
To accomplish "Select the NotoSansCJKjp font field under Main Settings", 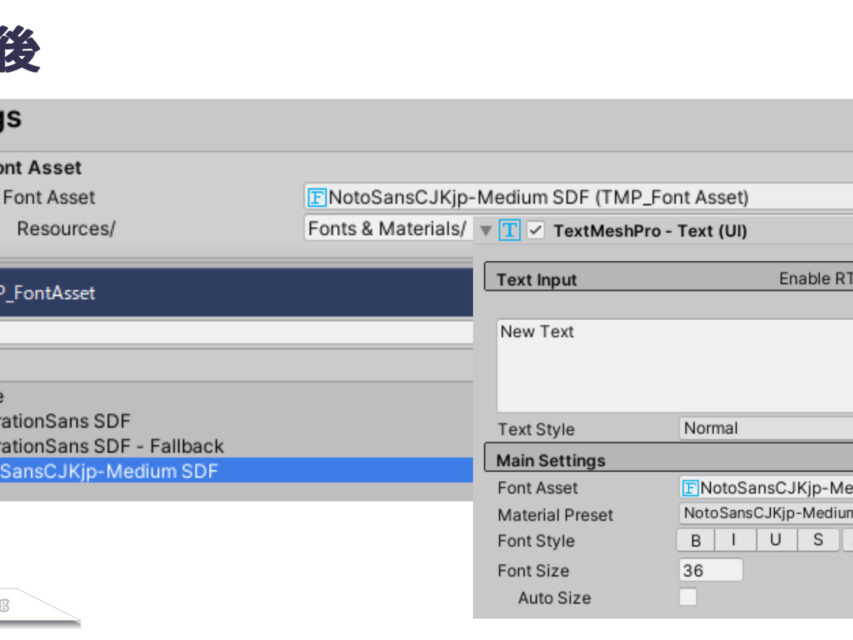I will click(766, 488).
